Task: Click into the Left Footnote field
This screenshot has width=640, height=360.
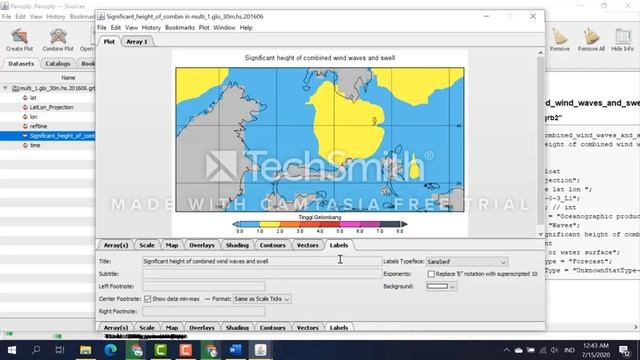Action: 204,287
